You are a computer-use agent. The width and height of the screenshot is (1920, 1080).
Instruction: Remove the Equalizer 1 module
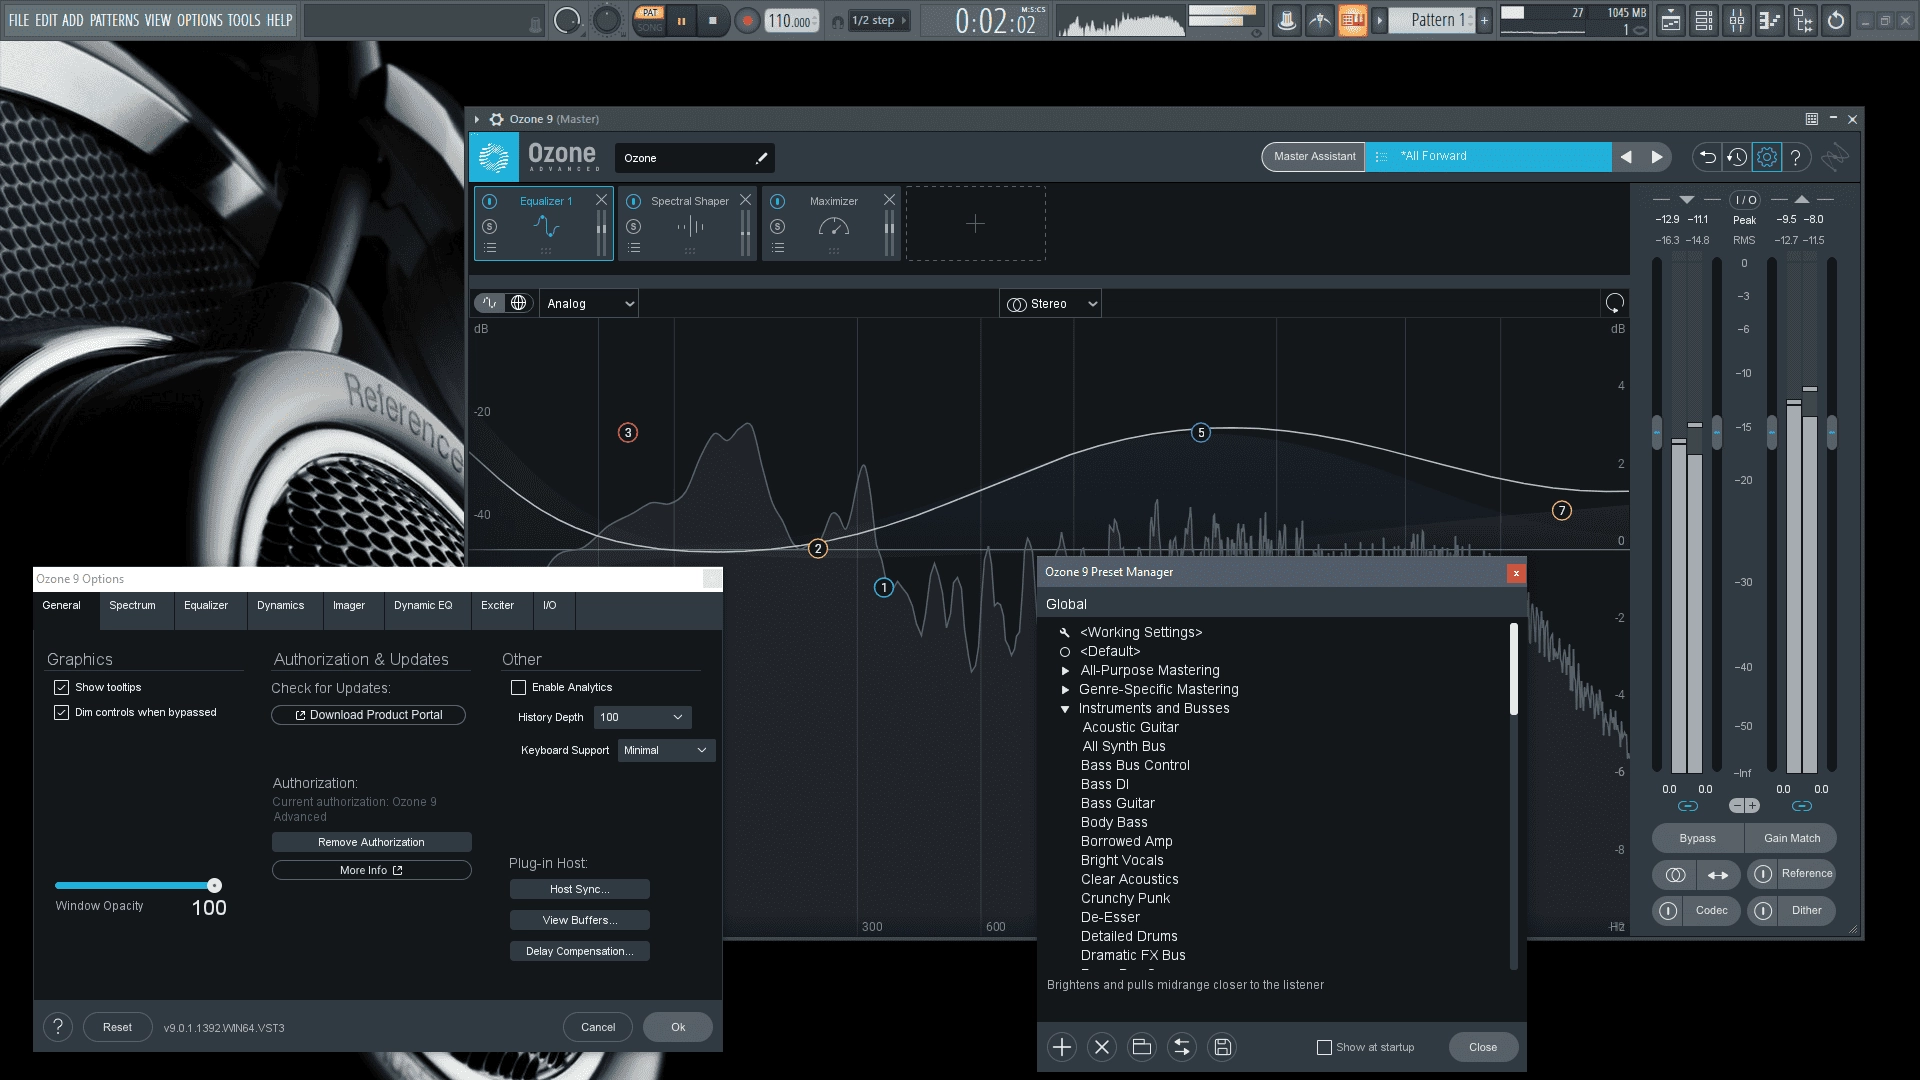601,200
